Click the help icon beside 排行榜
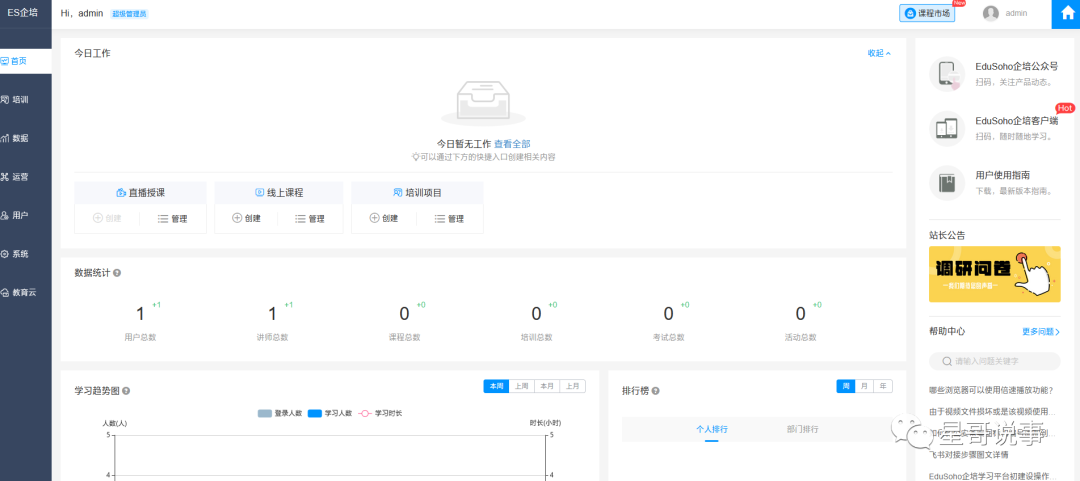The height and width of the screenshot is (481, 1080). (655, 391)
